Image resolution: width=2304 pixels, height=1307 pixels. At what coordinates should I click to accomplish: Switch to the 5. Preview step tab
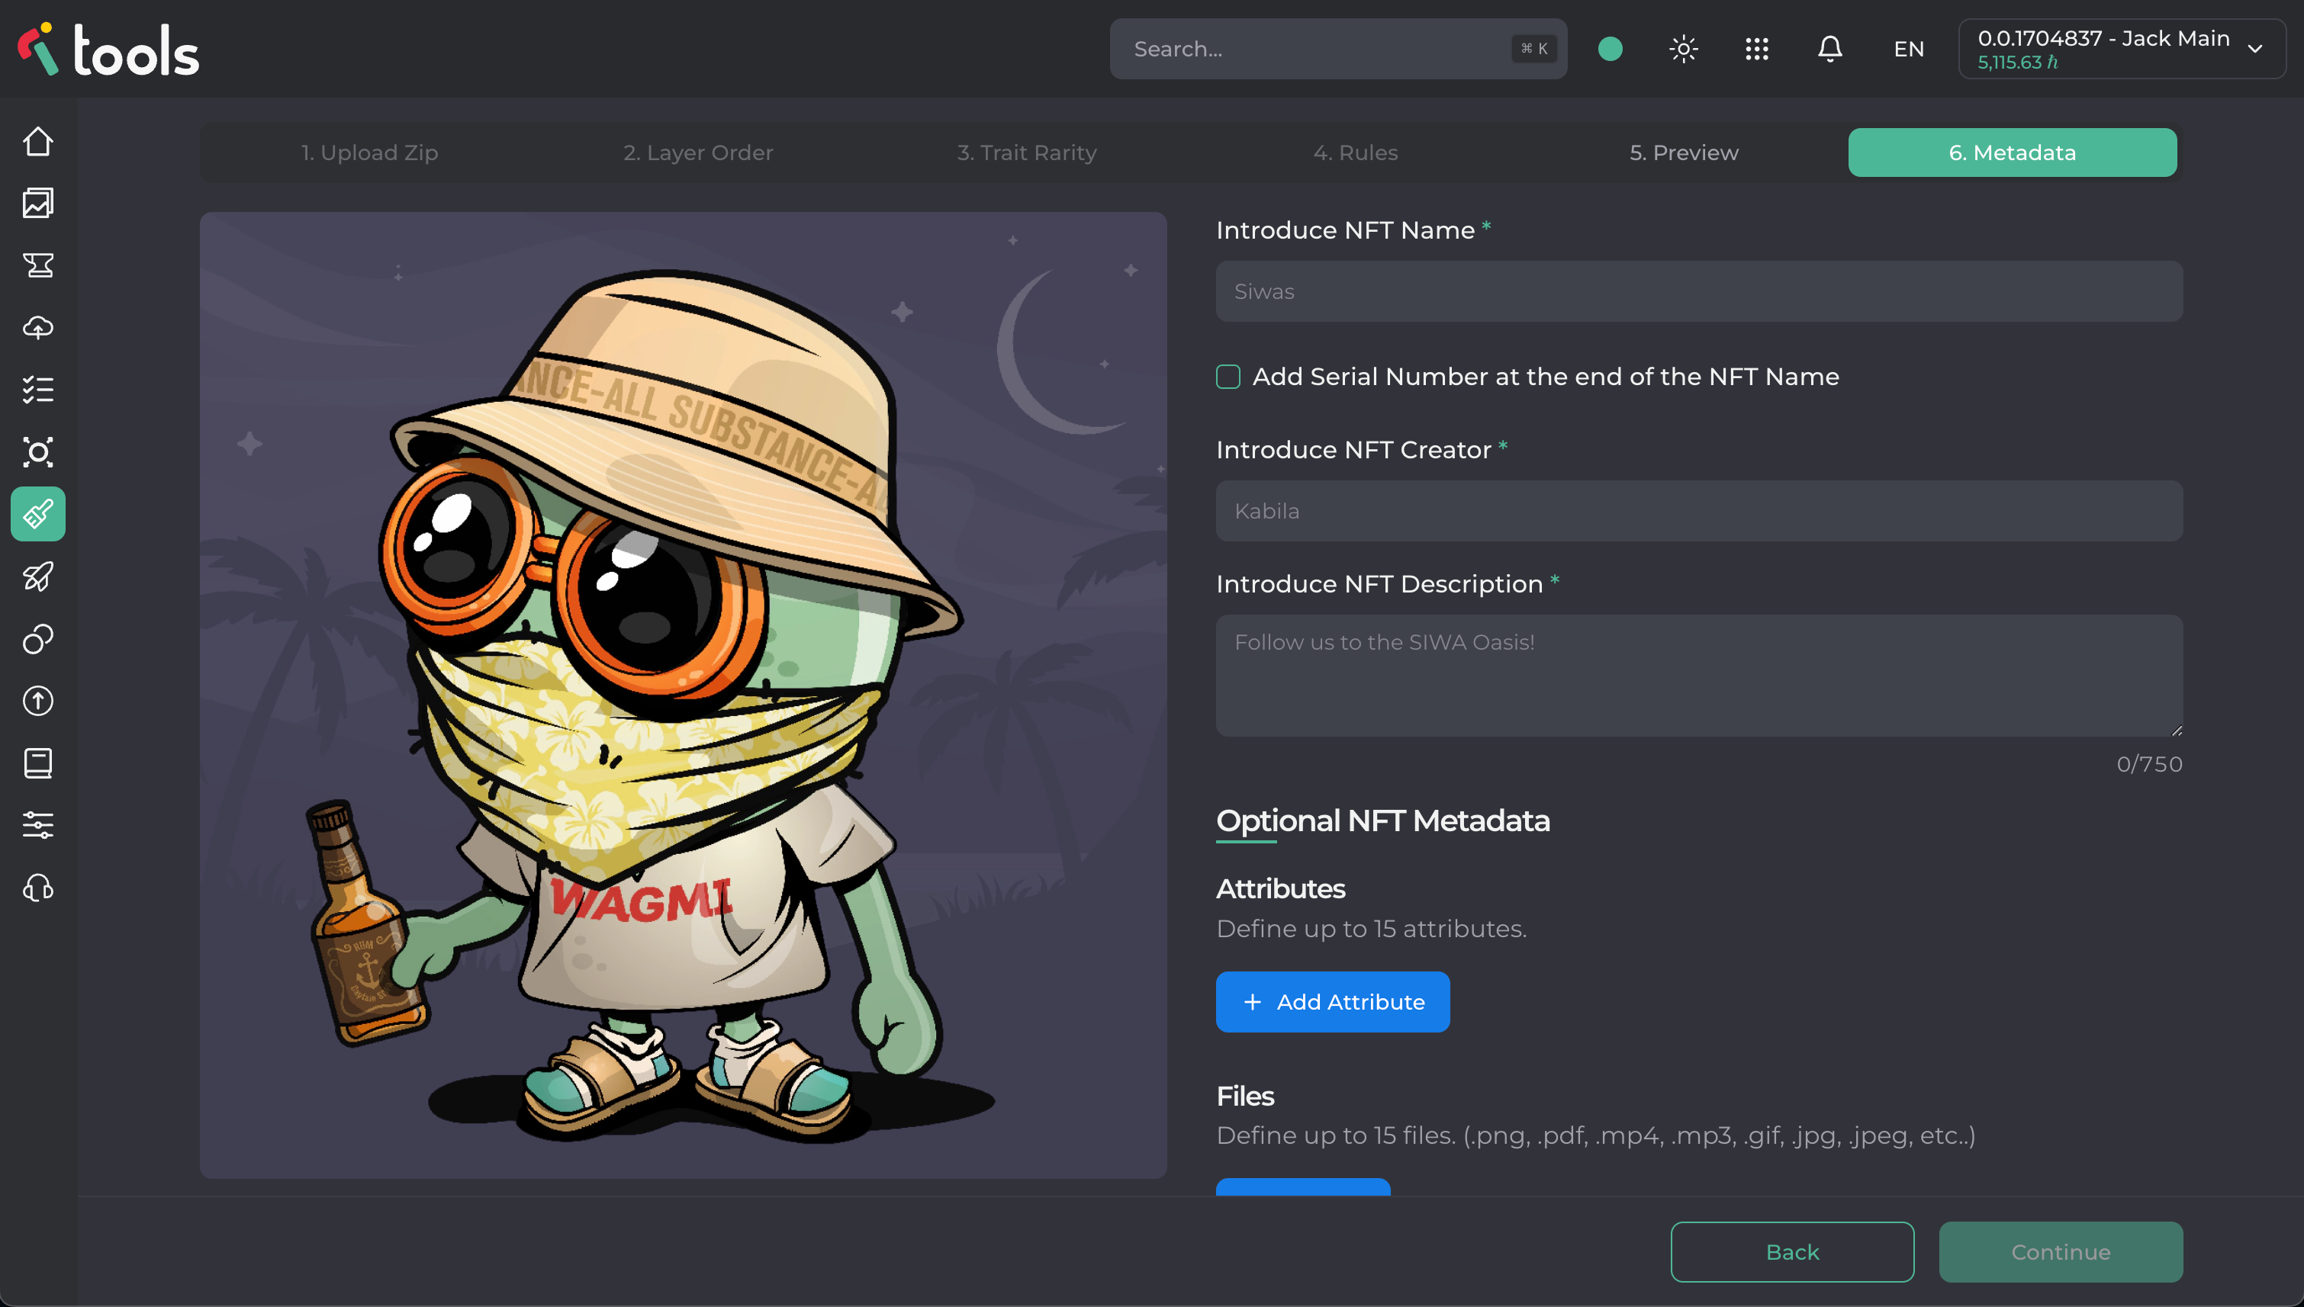point(1683,153)
